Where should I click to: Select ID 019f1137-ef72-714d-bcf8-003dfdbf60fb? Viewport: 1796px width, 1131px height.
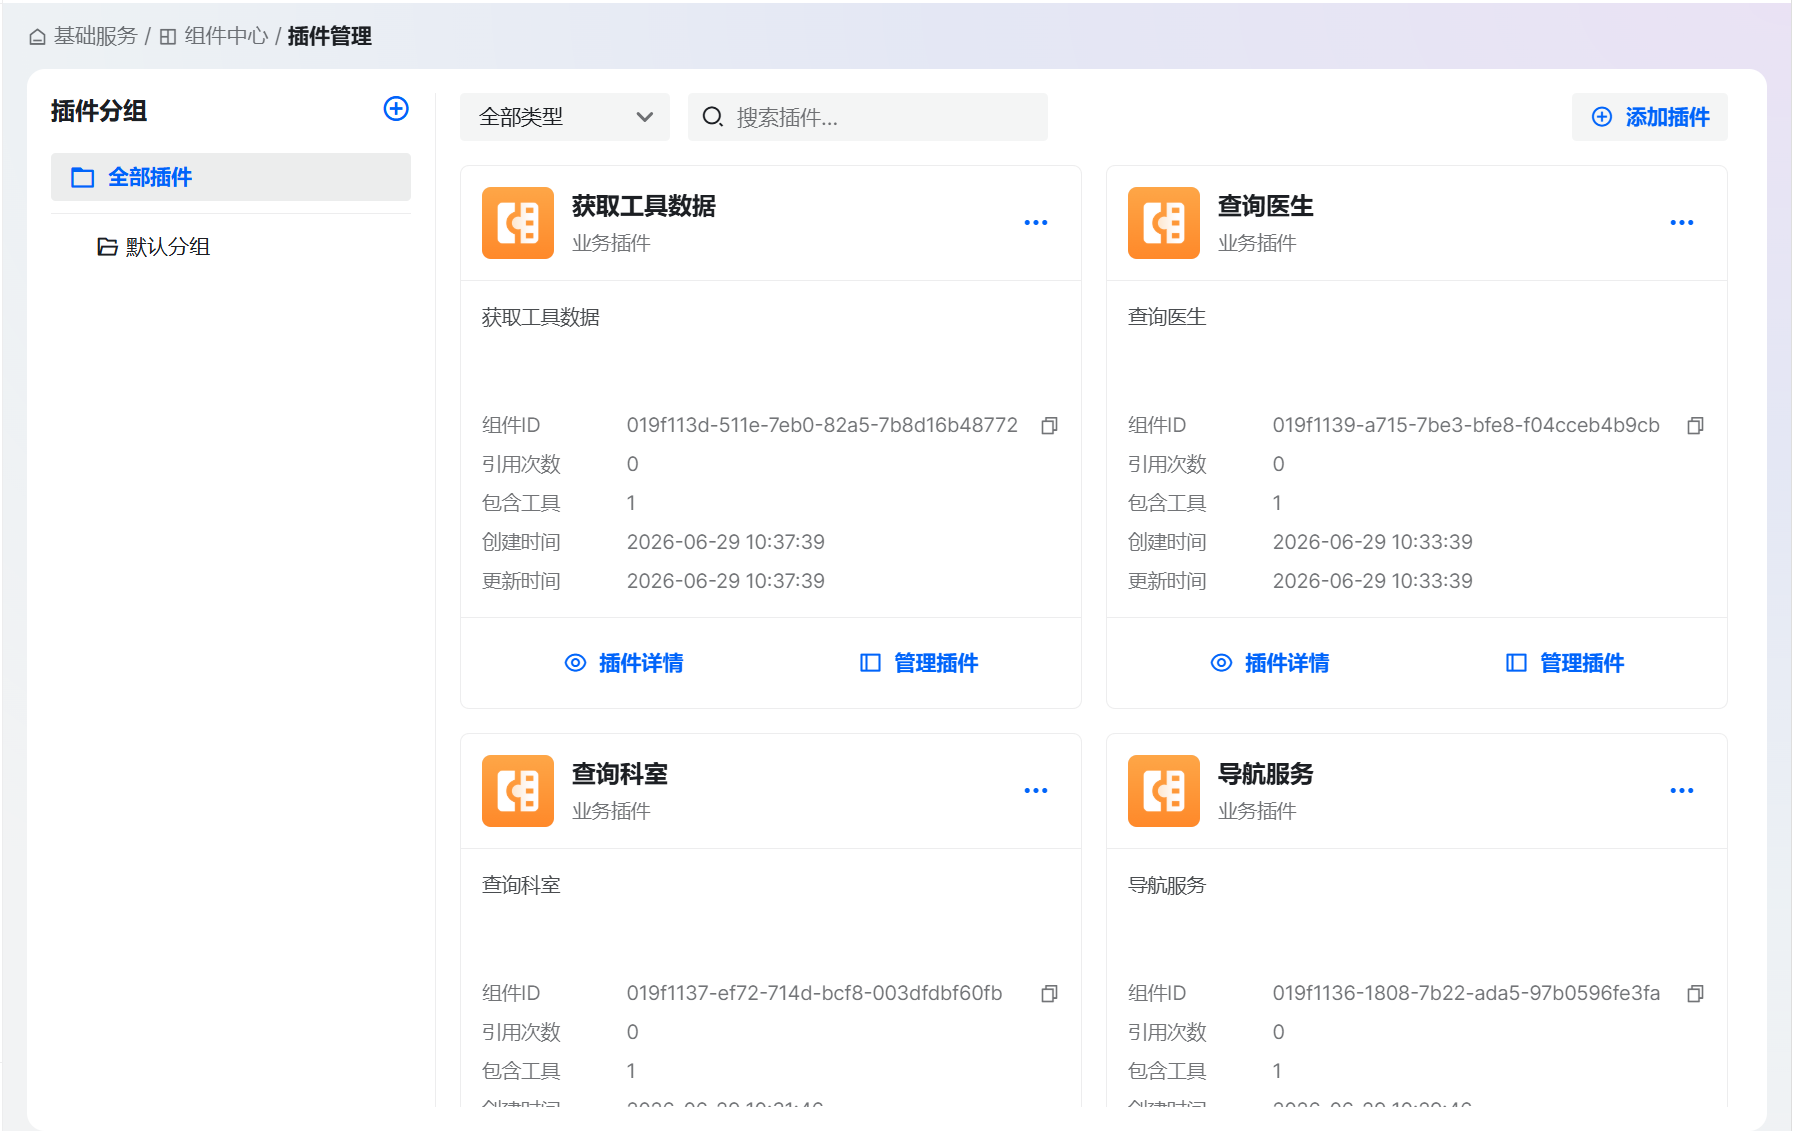click(814, 993)
